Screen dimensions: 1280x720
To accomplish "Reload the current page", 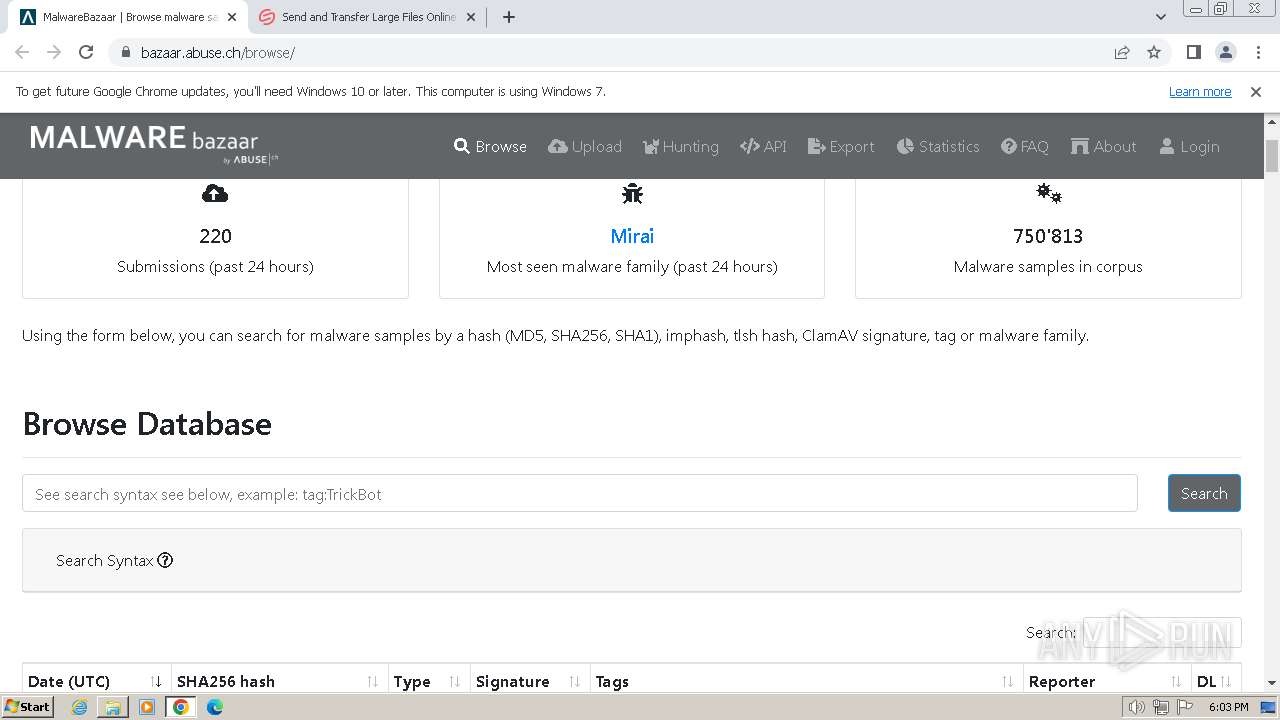I will [x=86, y=52].
